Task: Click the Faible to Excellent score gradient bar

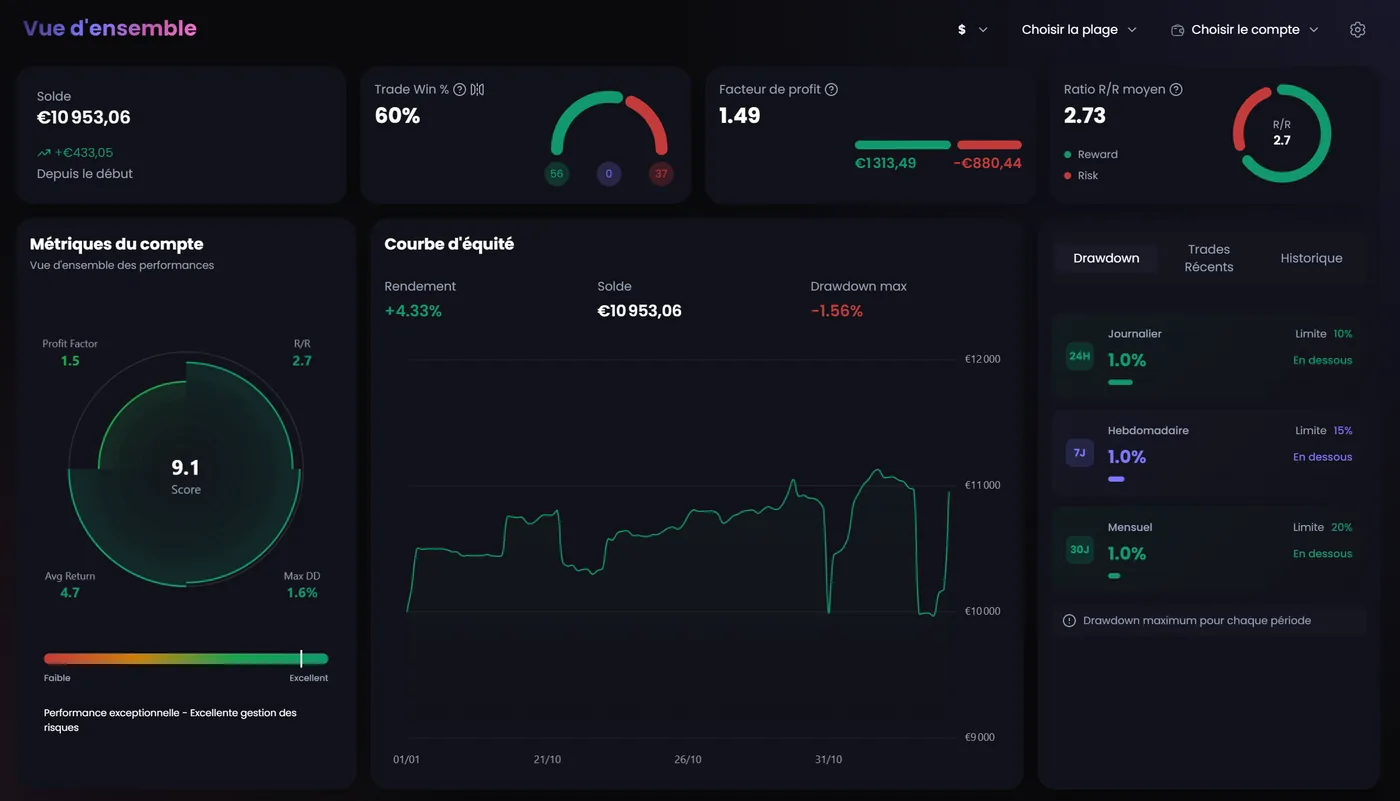Action: [x=186, y=659]
